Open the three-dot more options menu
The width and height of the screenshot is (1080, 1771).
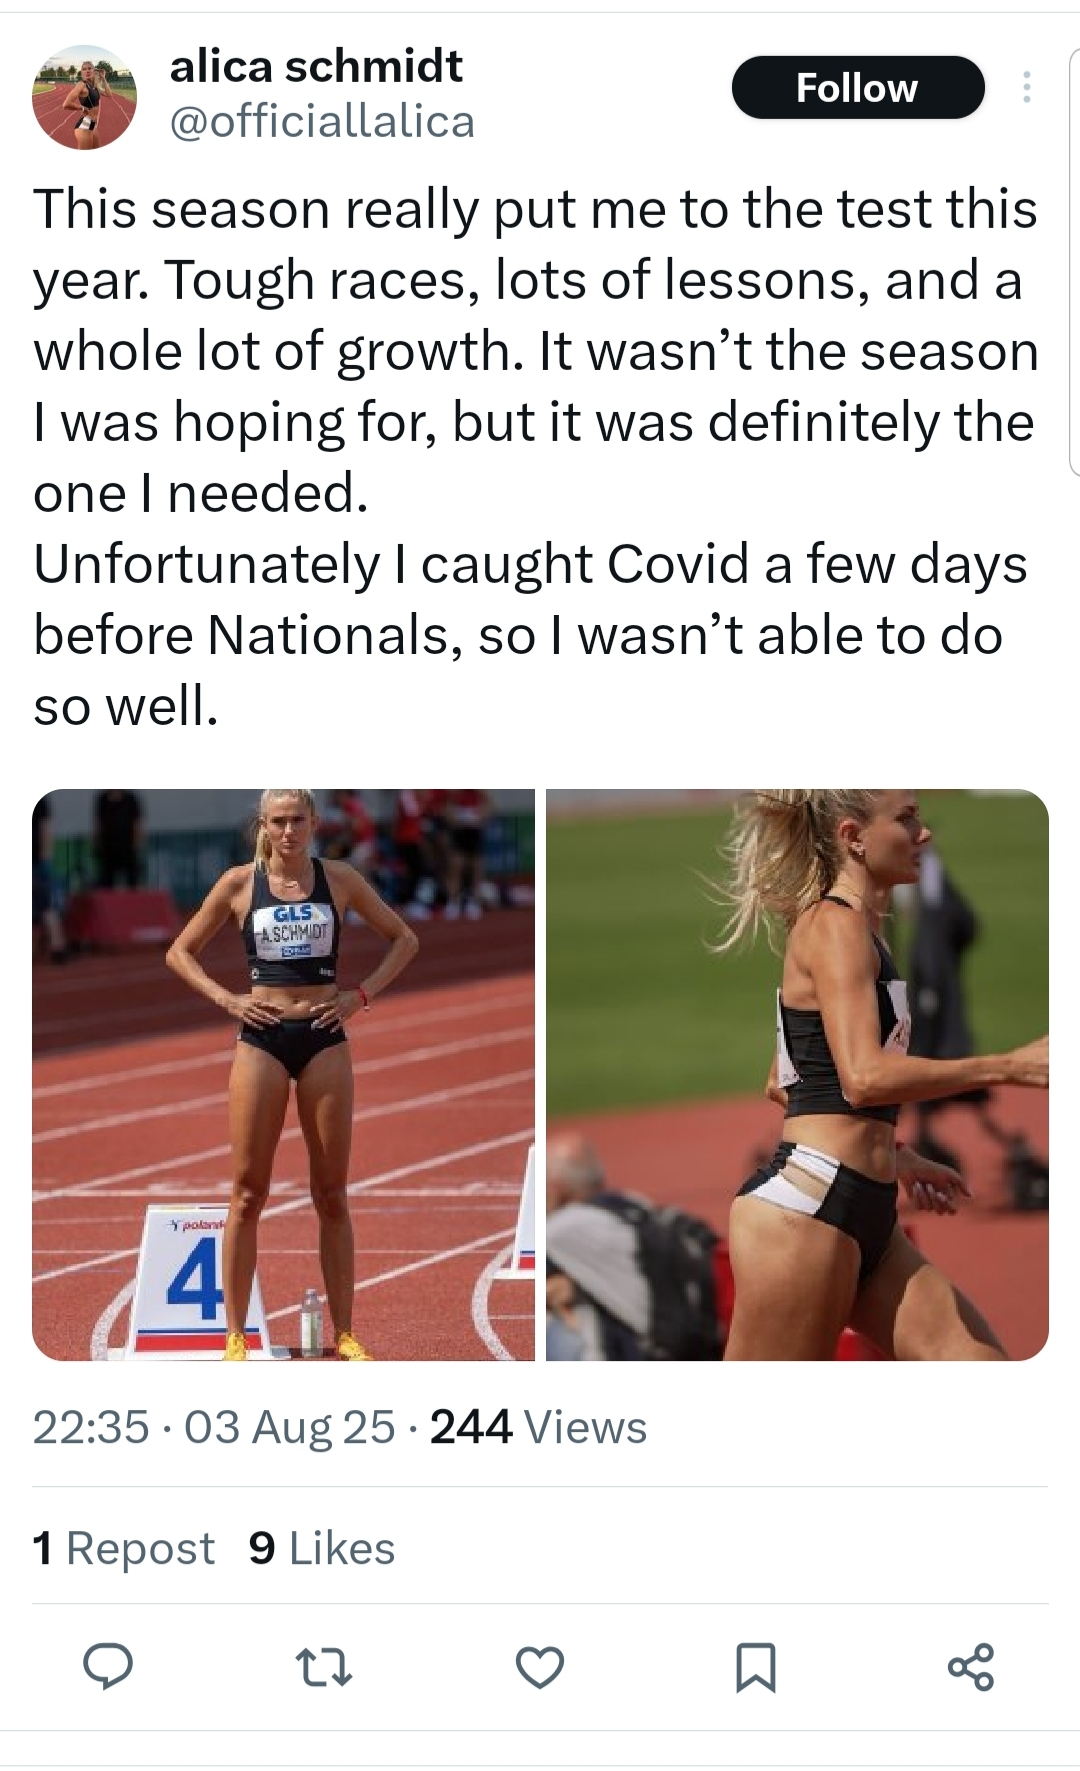coord(1026,88)
